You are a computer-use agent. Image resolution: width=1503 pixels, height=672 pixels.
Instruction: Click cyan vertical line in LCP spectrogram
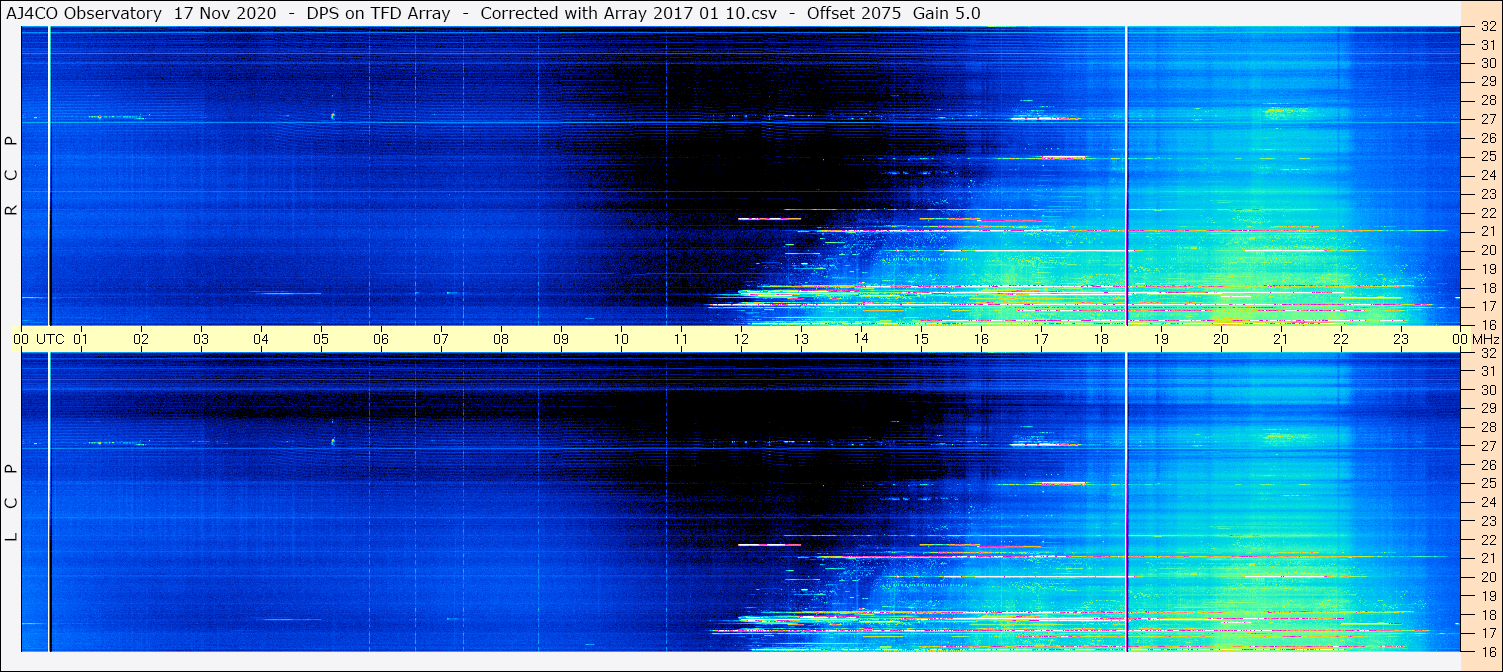coord(49,500)
